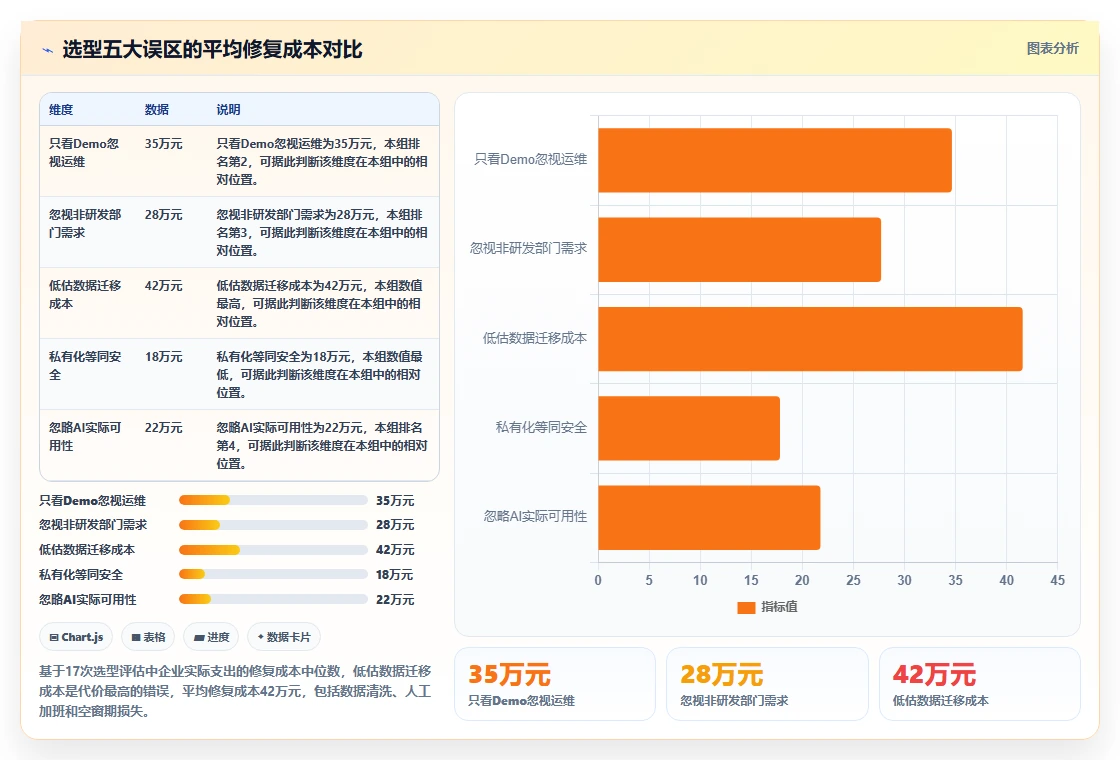Click the 忽视非研发部门需求 chart bar
Image resolution: width=1120 pixels, height=760 pixels.
739,249
